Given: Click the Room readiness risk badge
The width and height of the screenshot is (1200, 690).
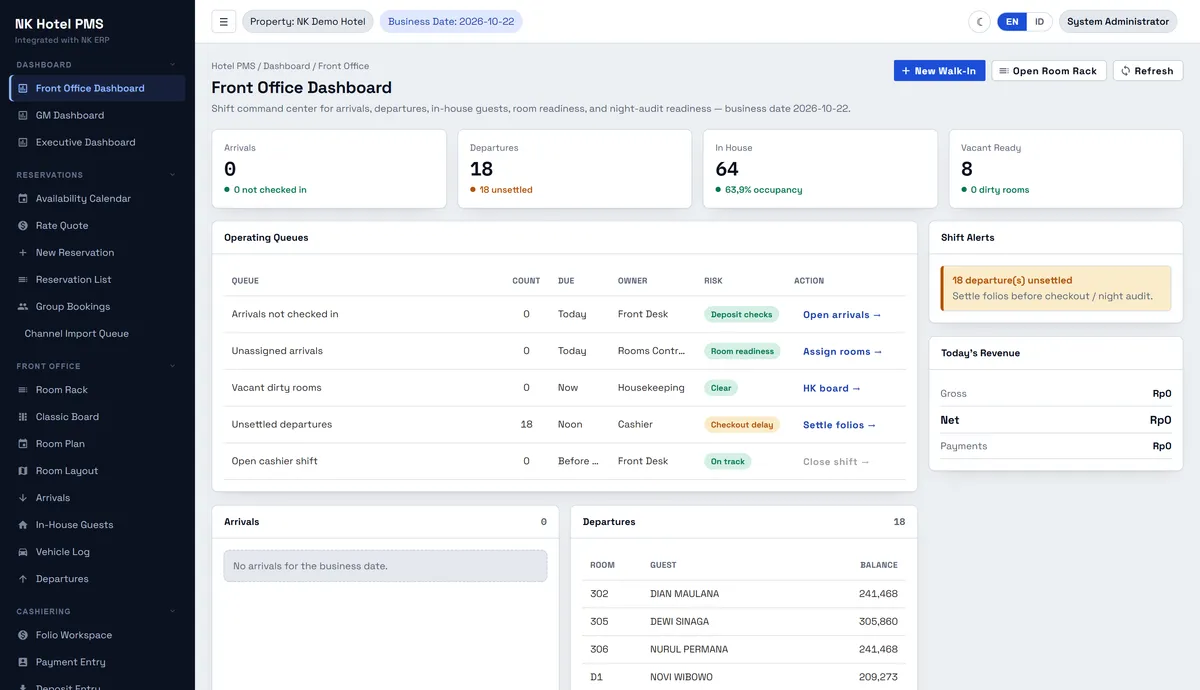Looking at the screenshot, I should [742, 352].
